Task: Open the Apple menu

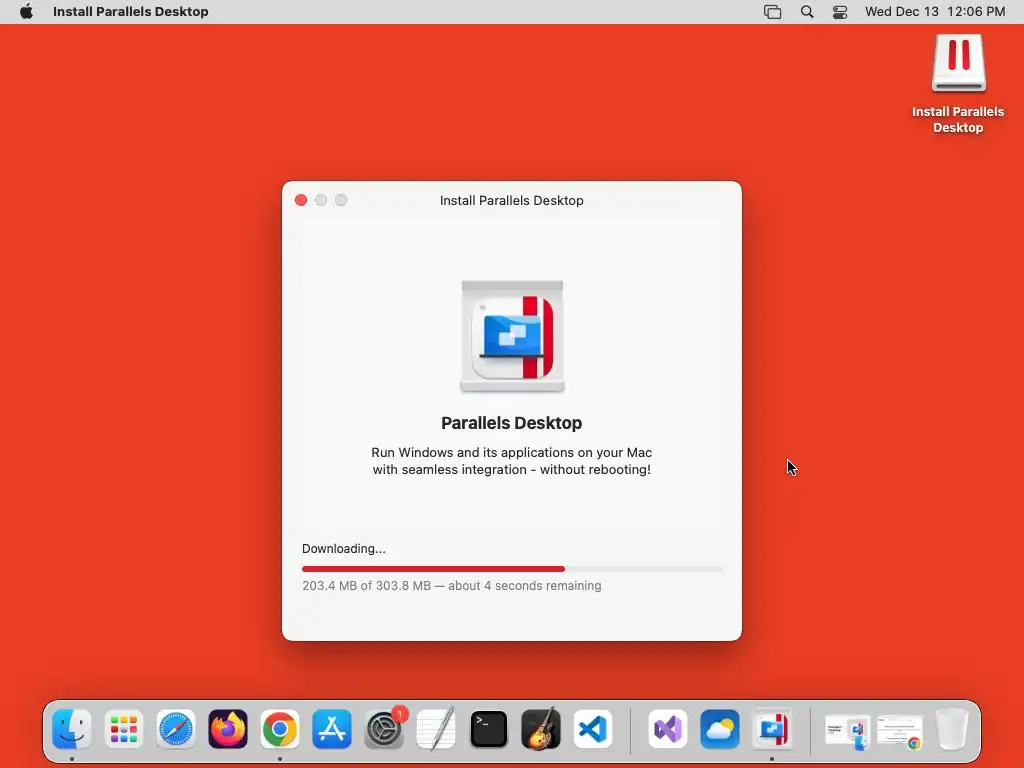Action: point(26,12)
